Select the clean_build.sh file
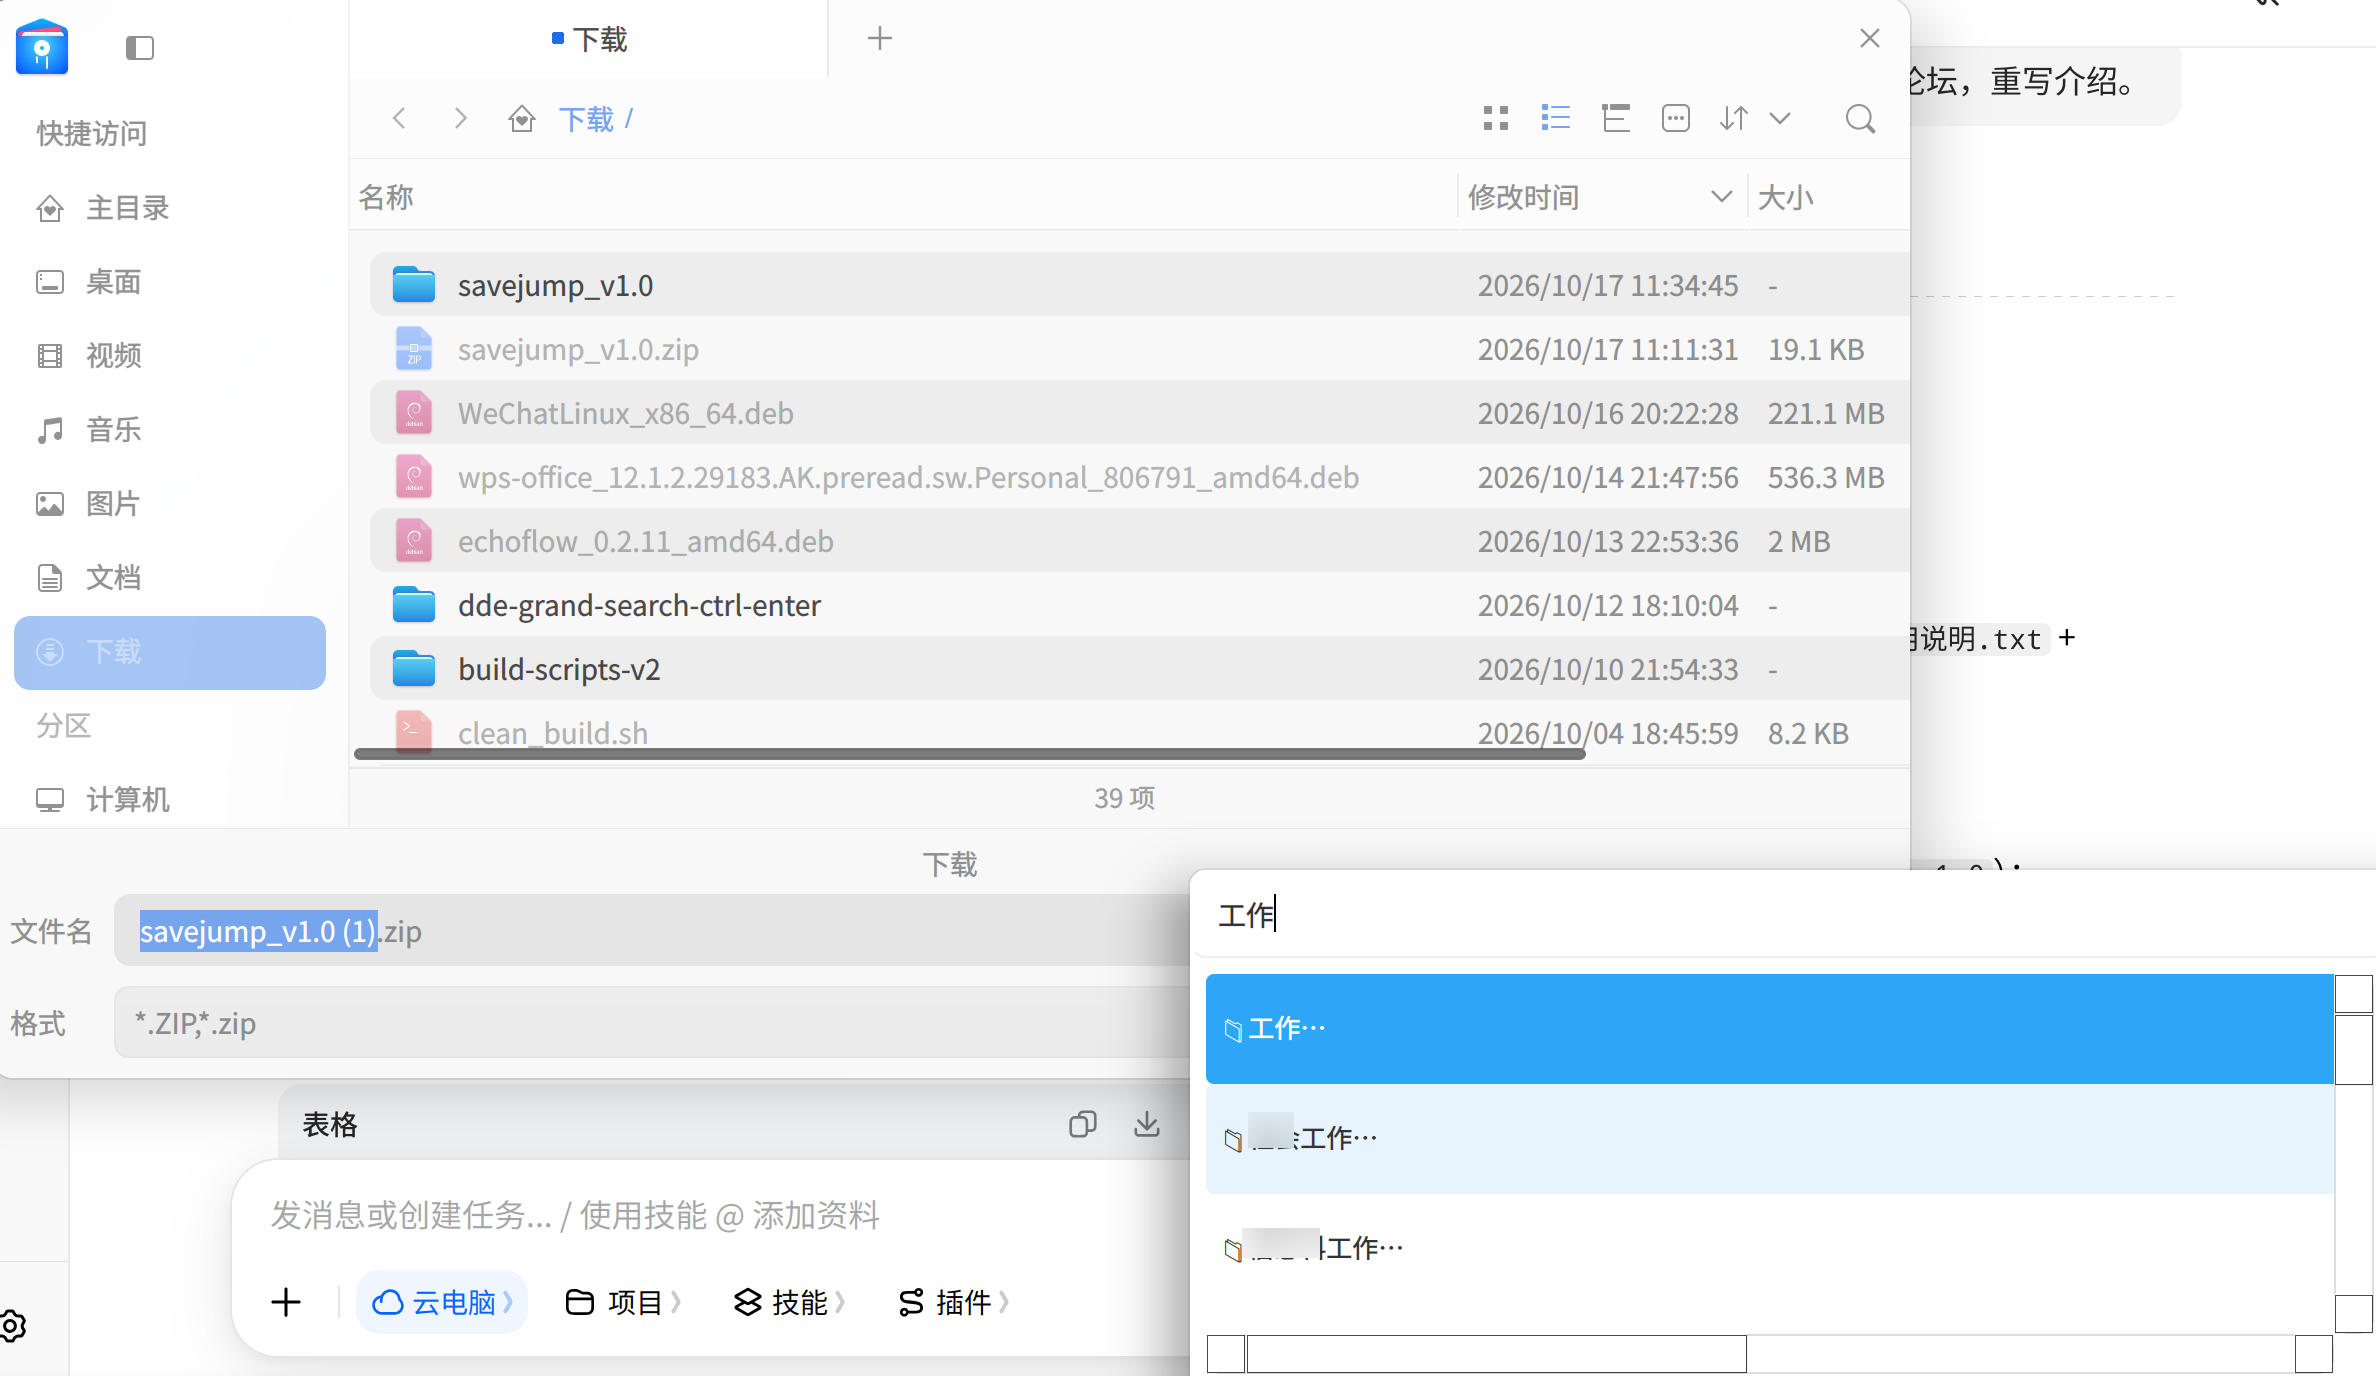This screenshot has width=2376, height=1376. click(x=1139, y=730)
